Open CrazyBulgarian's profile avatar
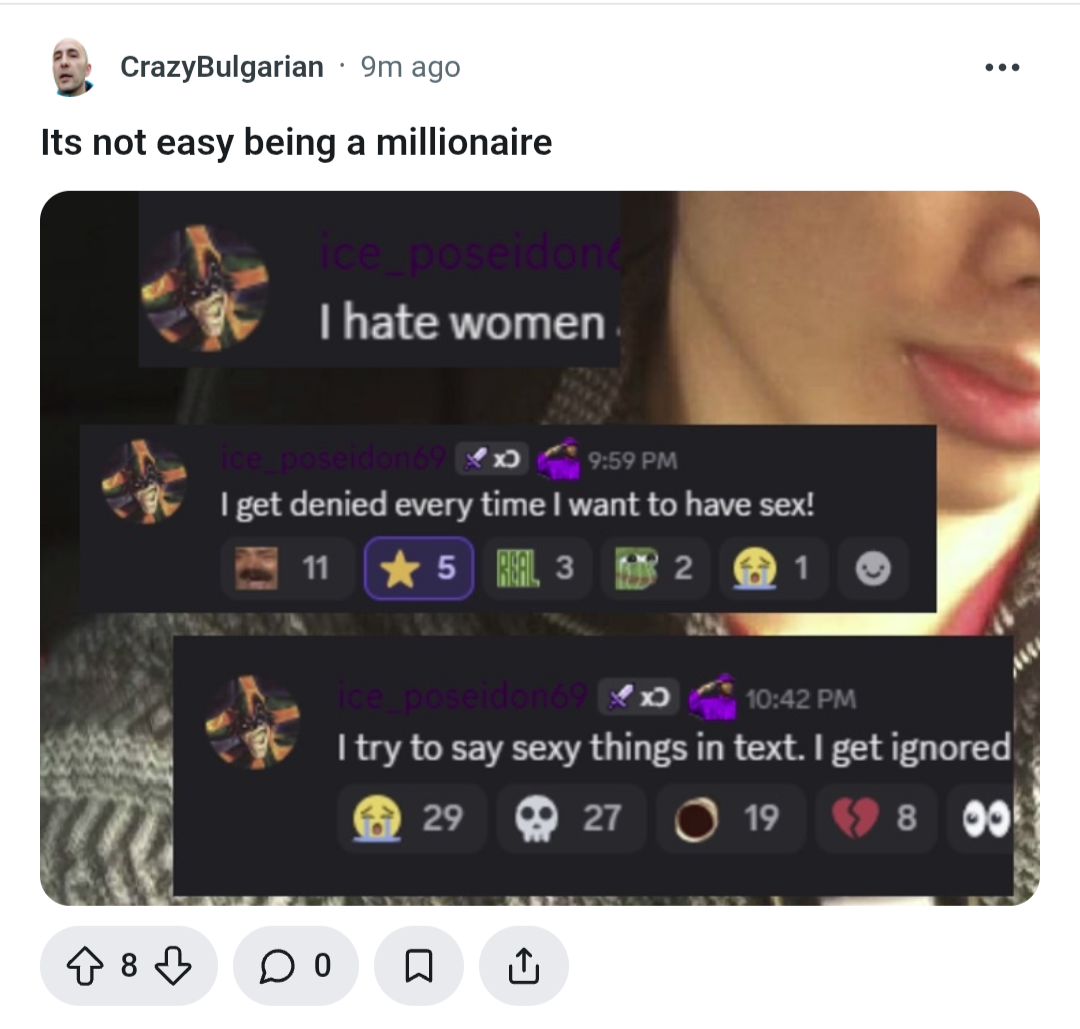Screen dimensions: 1080x1029 coord(72,67)
